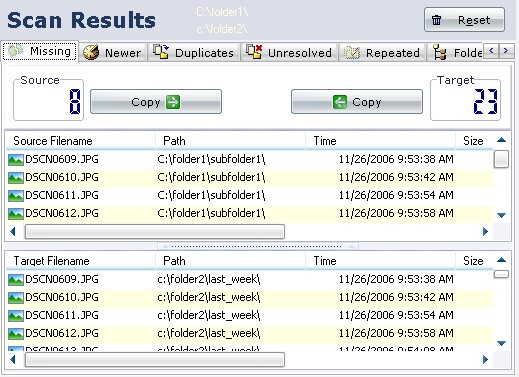Viewport: 519px width, 377px height.
Task: Click source list scroll up arrow
Action: click(501, 140)
